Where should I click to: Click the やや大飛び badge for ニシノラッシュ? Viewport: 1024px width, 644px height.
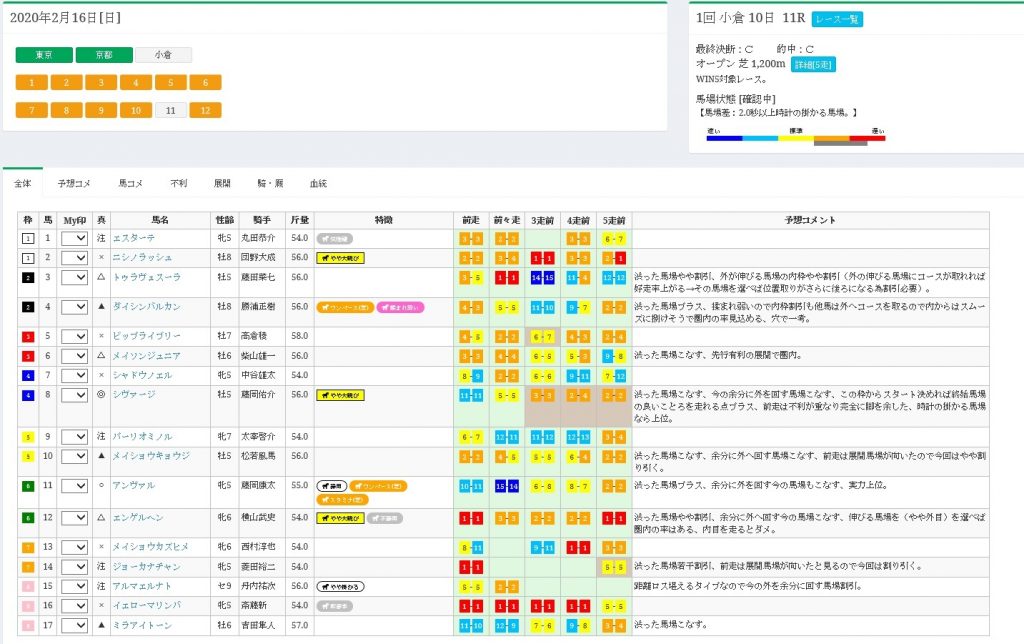point(340,257)
